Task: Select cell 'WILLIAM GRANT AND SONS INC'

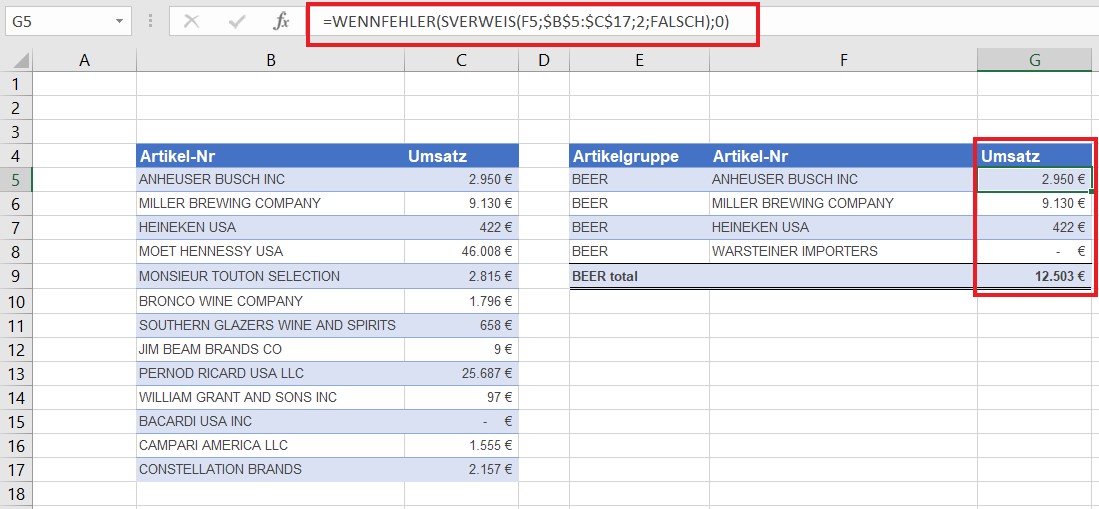Action: pyautogui.click(x=271, y=398)
